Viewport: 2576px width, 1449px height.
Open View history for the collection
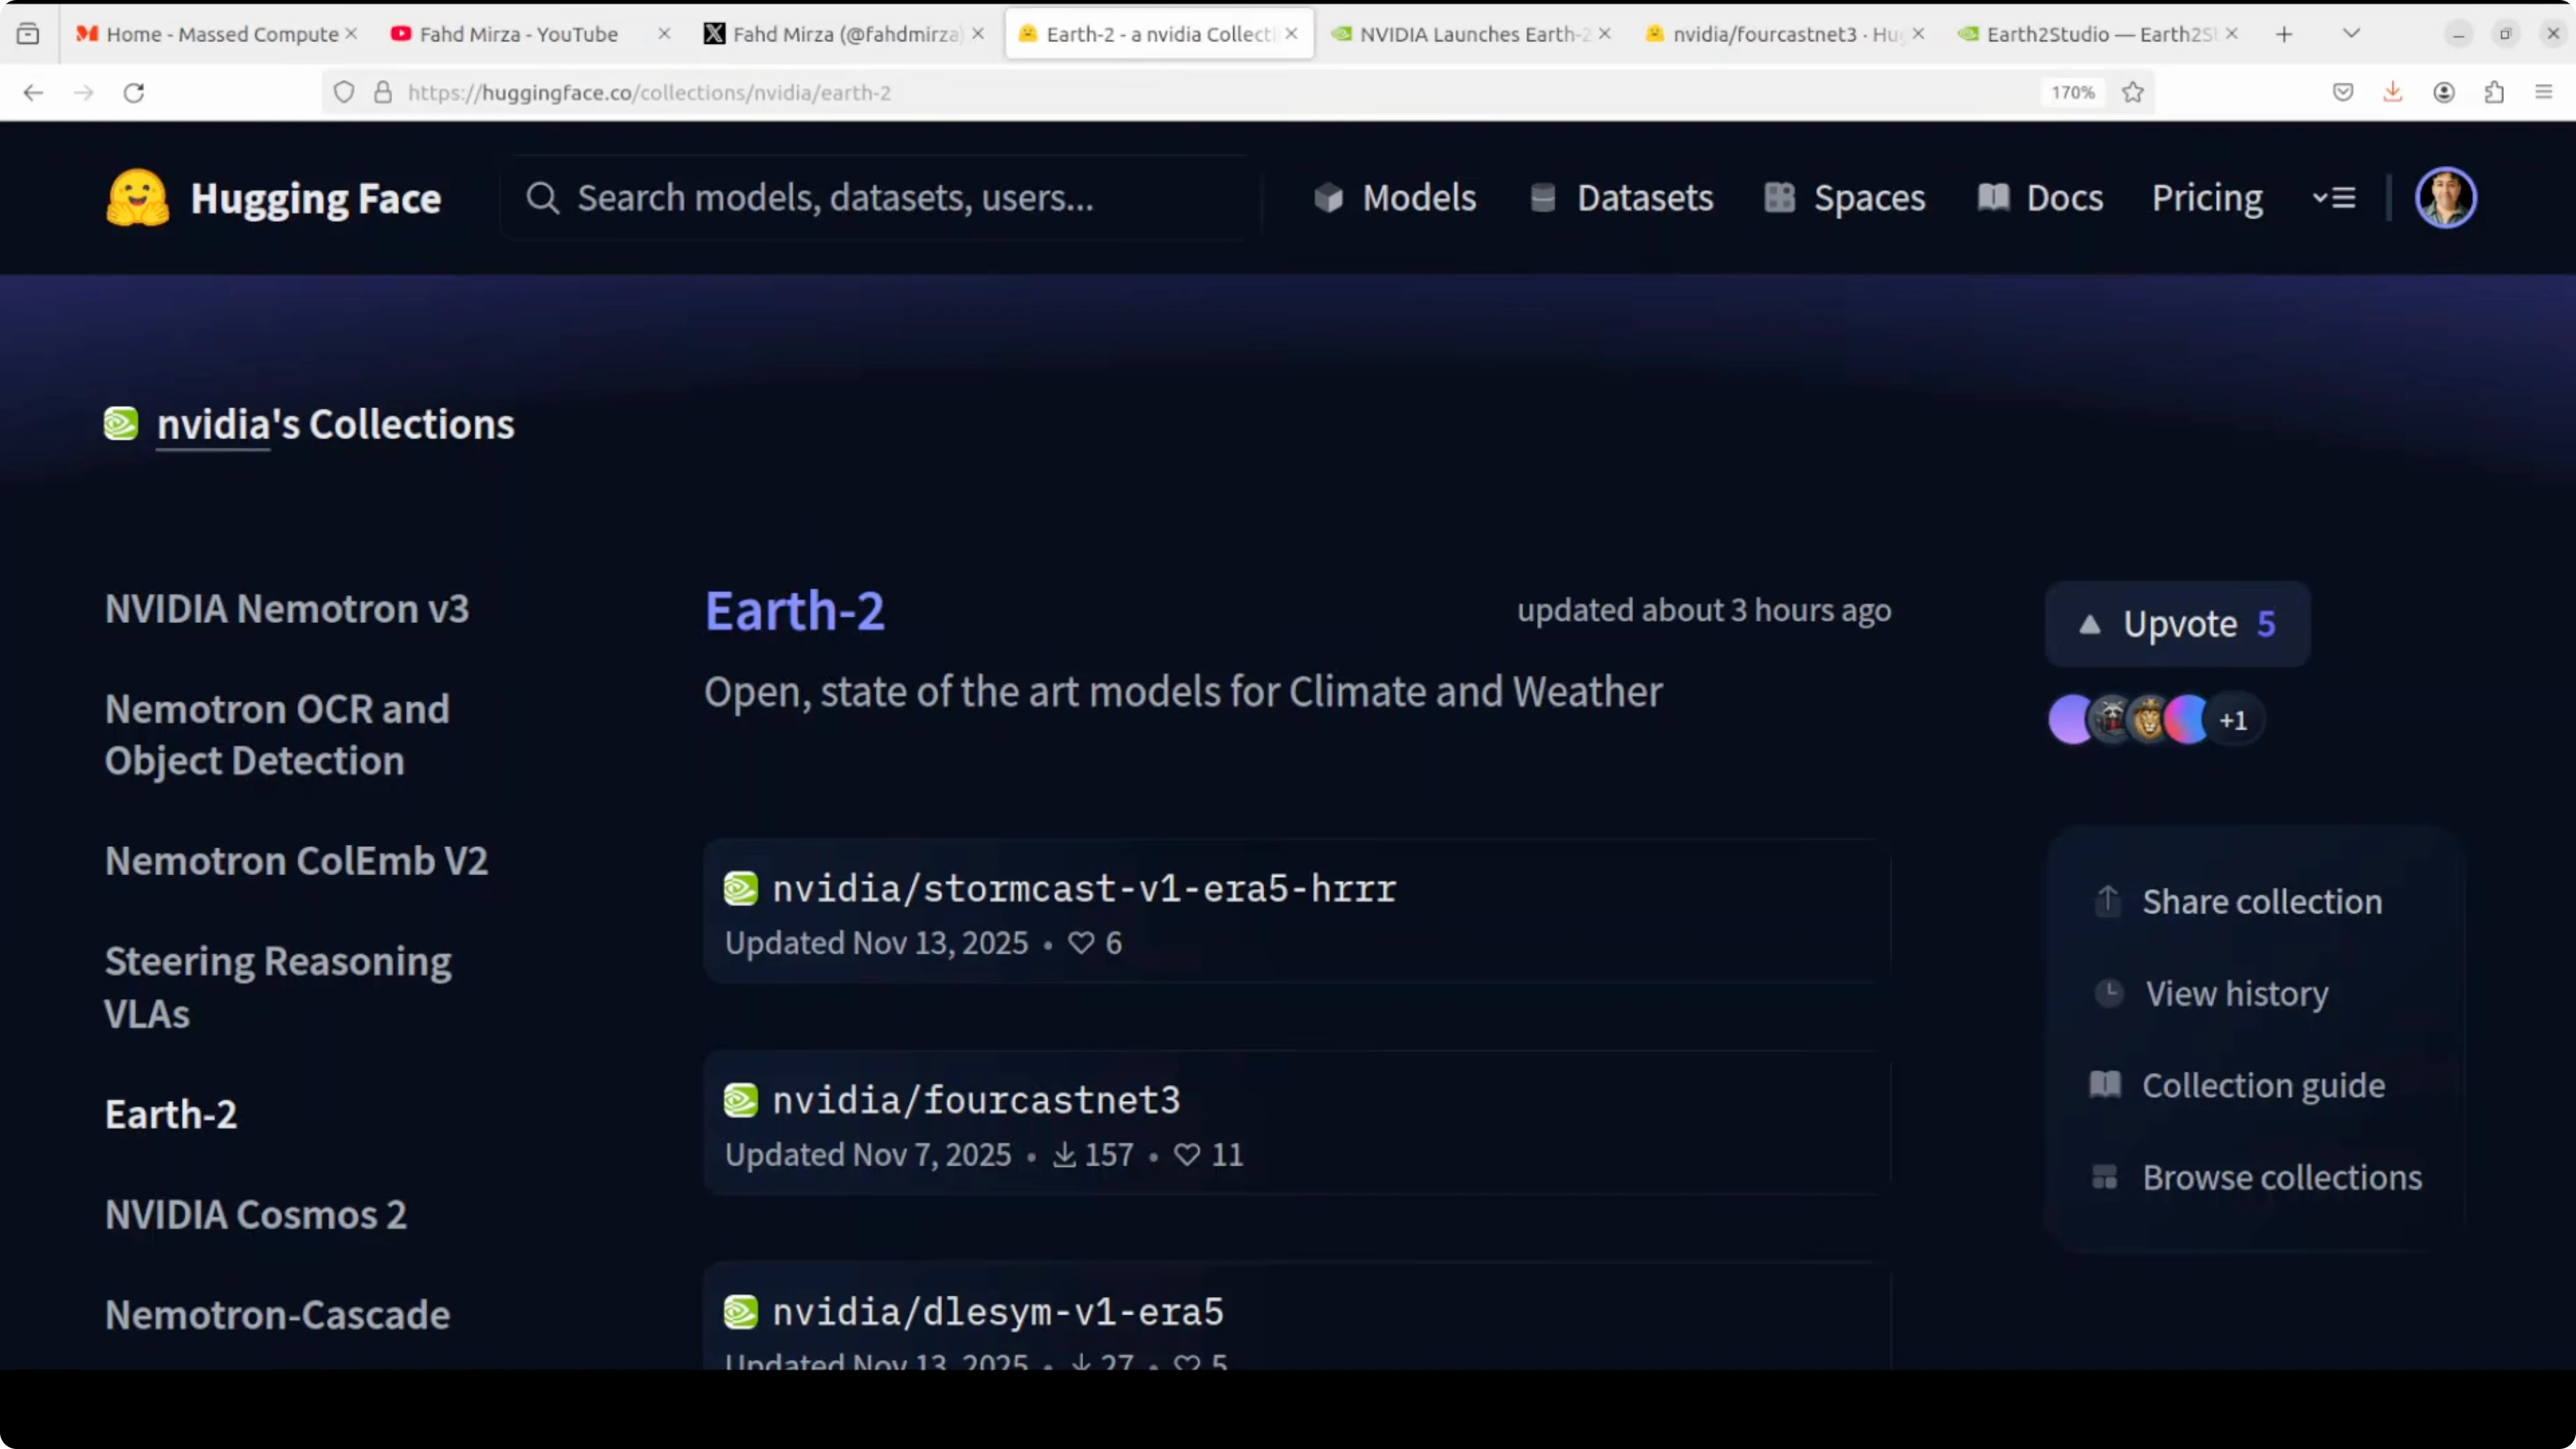tap(2237, 993)
